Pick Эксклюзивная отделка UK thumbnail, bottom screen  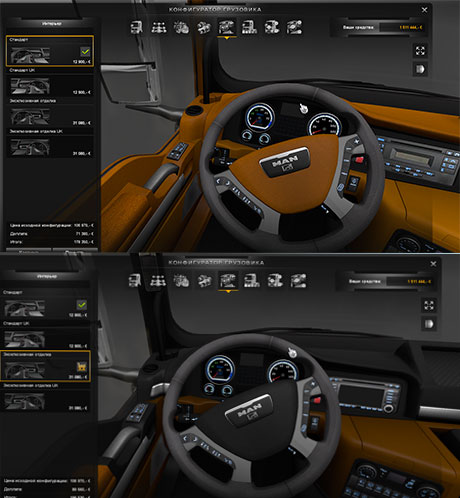click(x=24, y=401)
